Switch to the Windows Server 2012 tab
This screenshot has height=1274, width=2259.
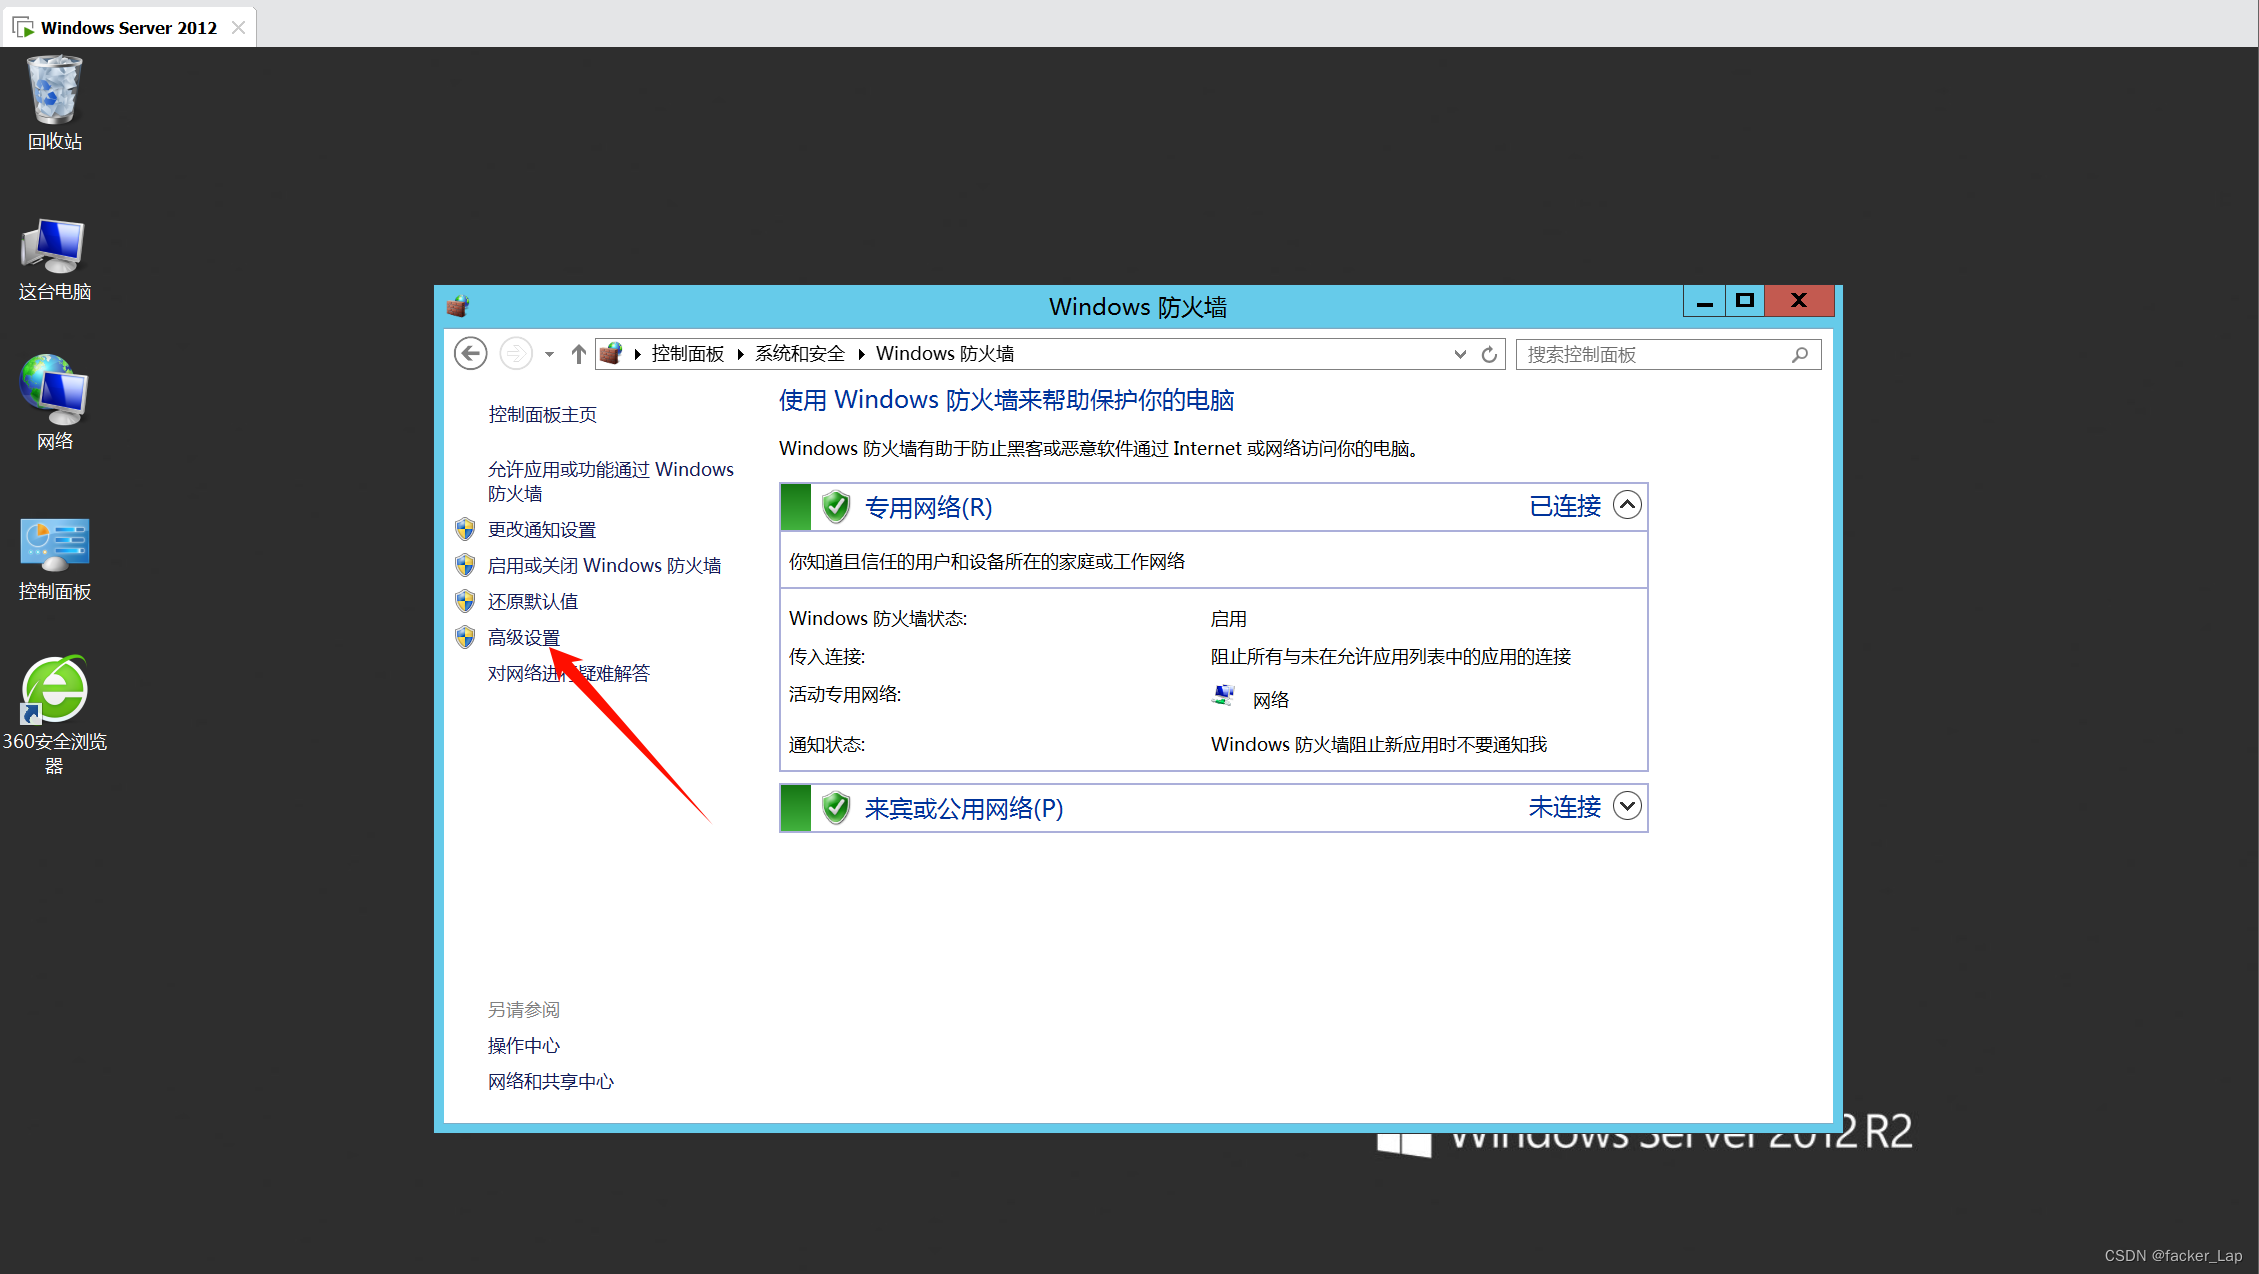pos(128,28)
